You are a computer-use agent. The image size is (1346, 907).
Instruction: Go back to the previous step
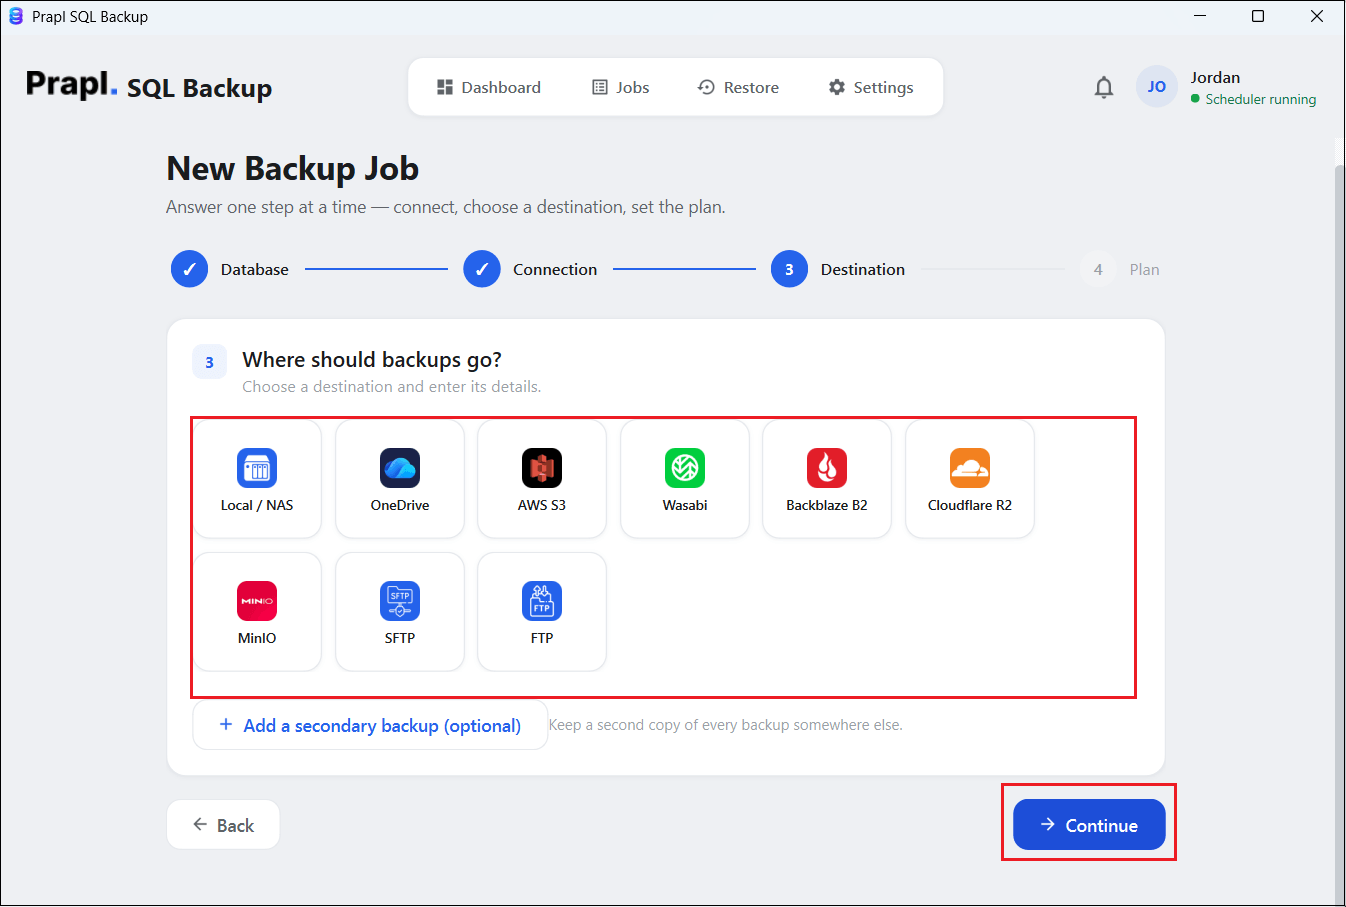tap(223, 825)
